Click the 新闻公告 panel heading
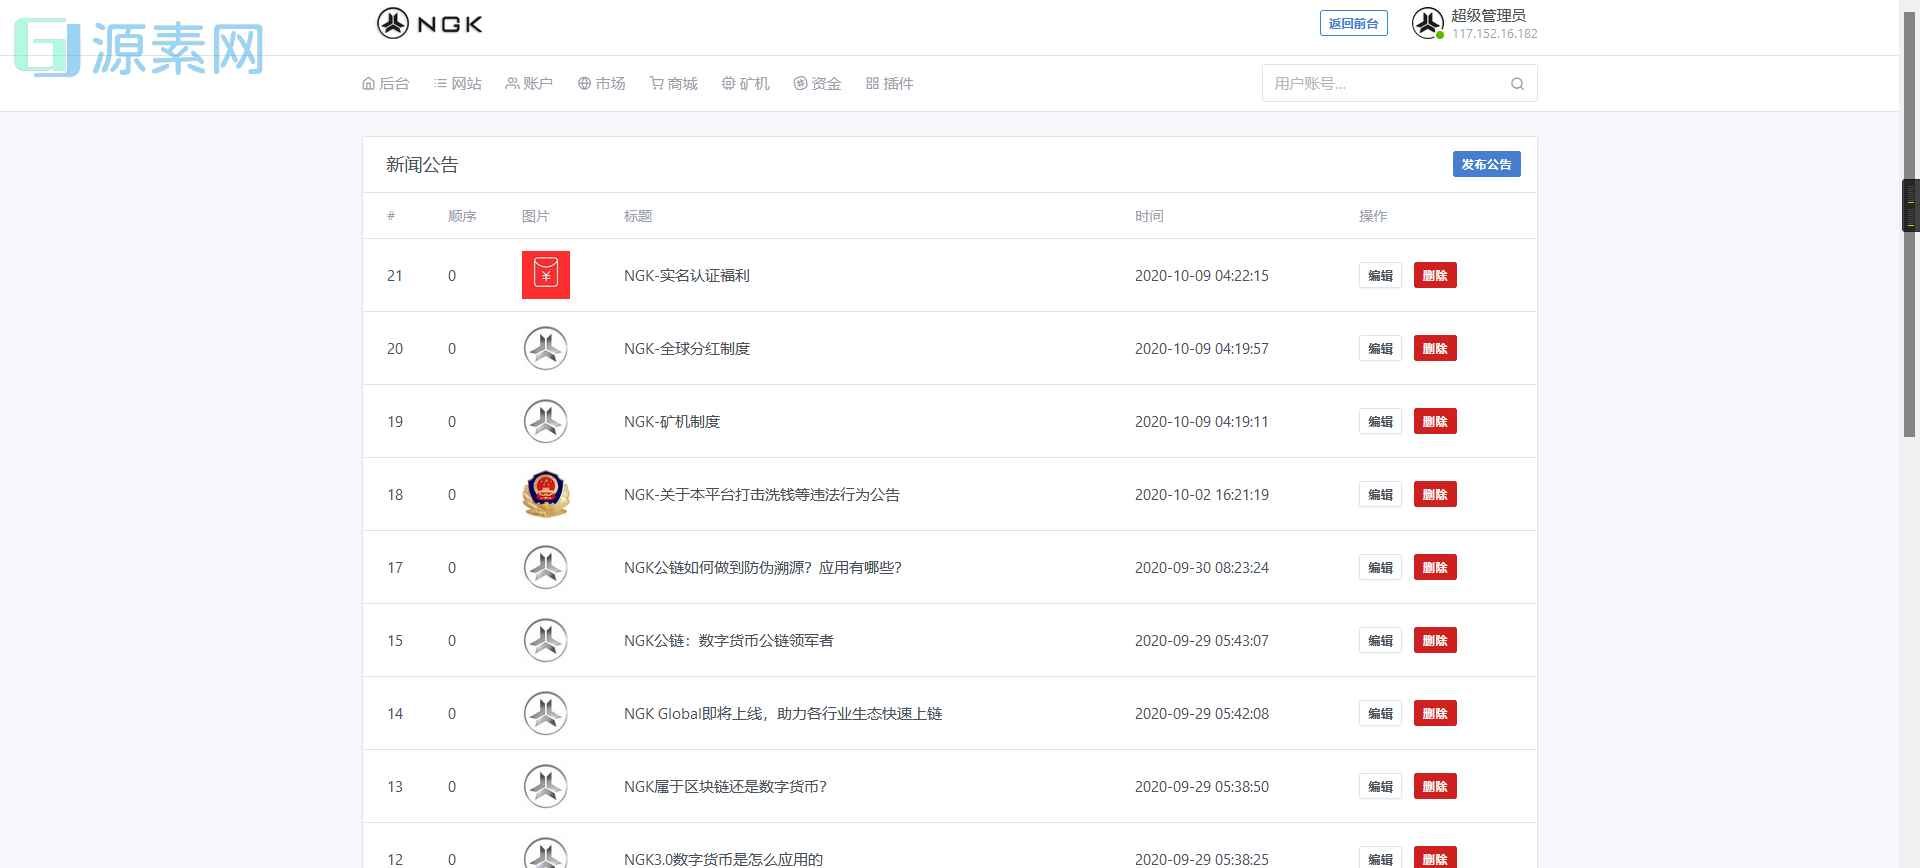Screen dimensions: 1920x868 click(x=422, y=165)
